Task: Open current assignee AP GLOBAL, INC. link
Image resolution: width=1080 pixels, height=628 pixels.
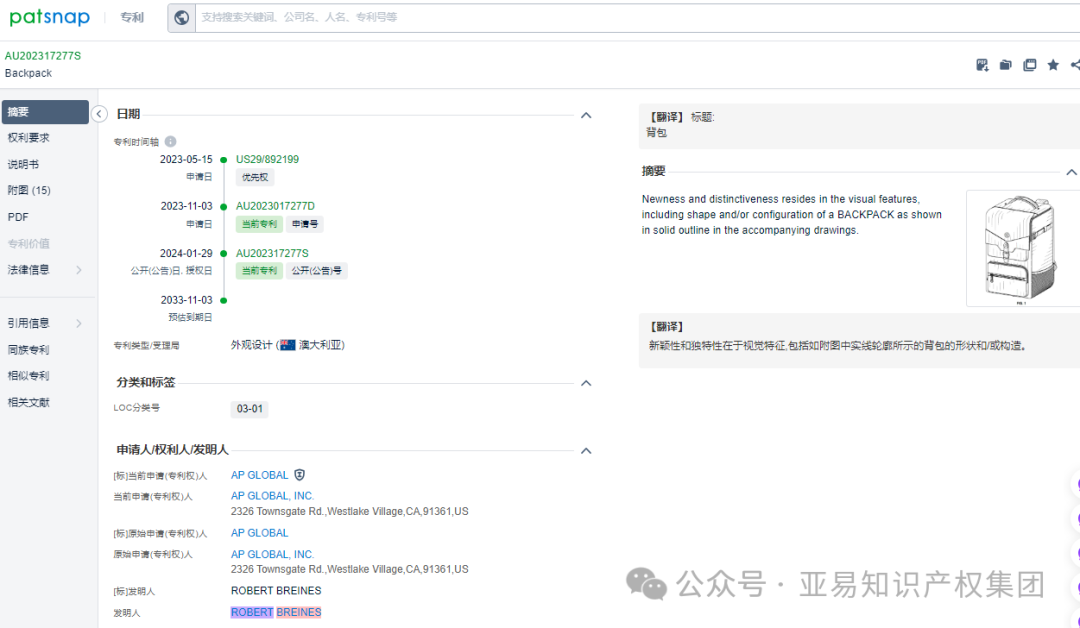Action: coord(272,496)
